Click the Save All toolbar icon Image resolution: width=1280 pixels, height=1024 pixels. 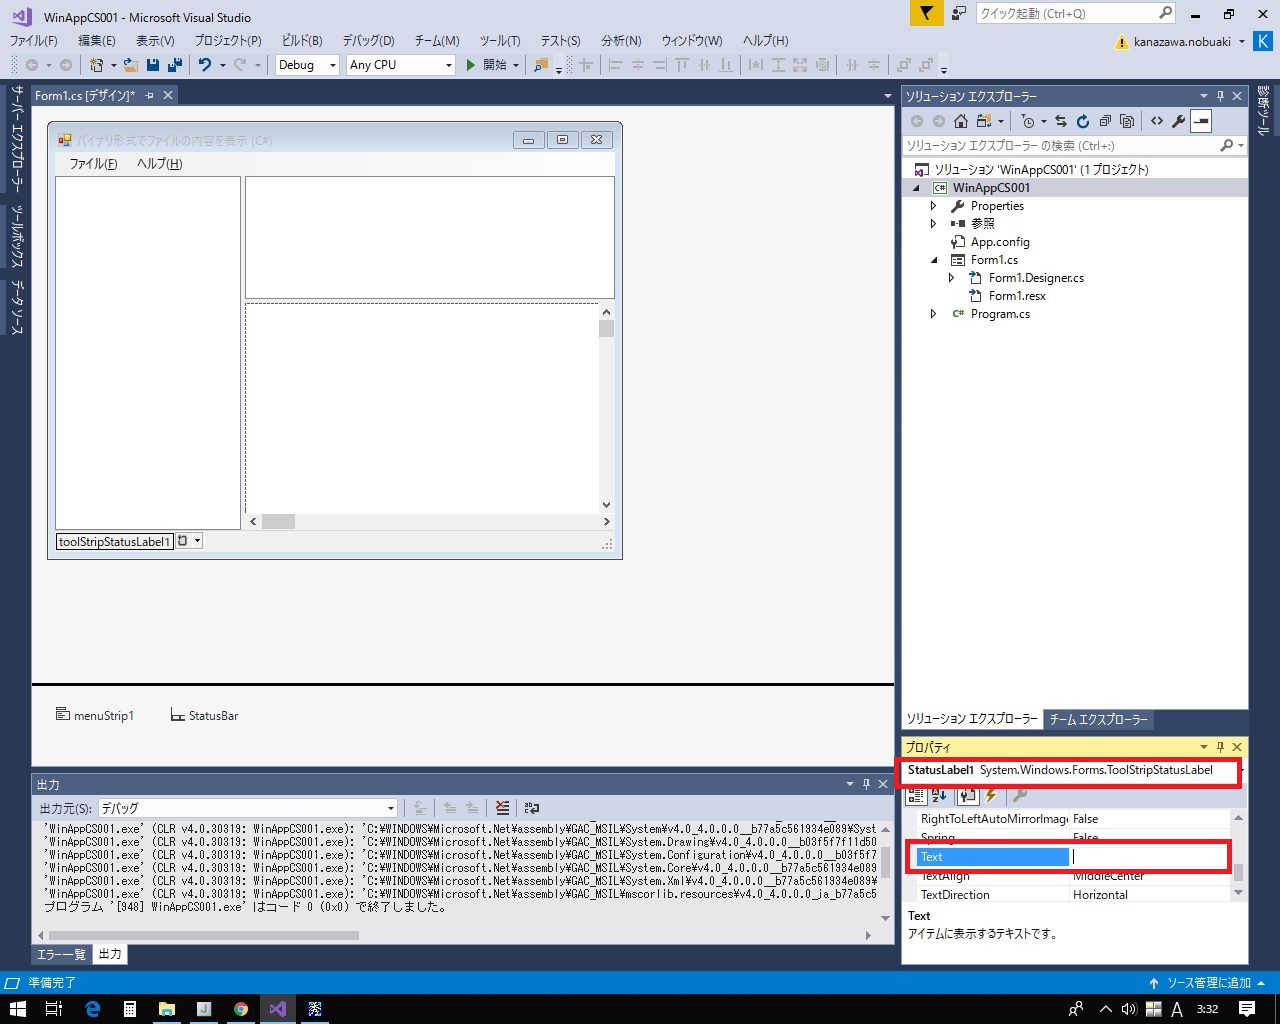click(x=175, y=65)
